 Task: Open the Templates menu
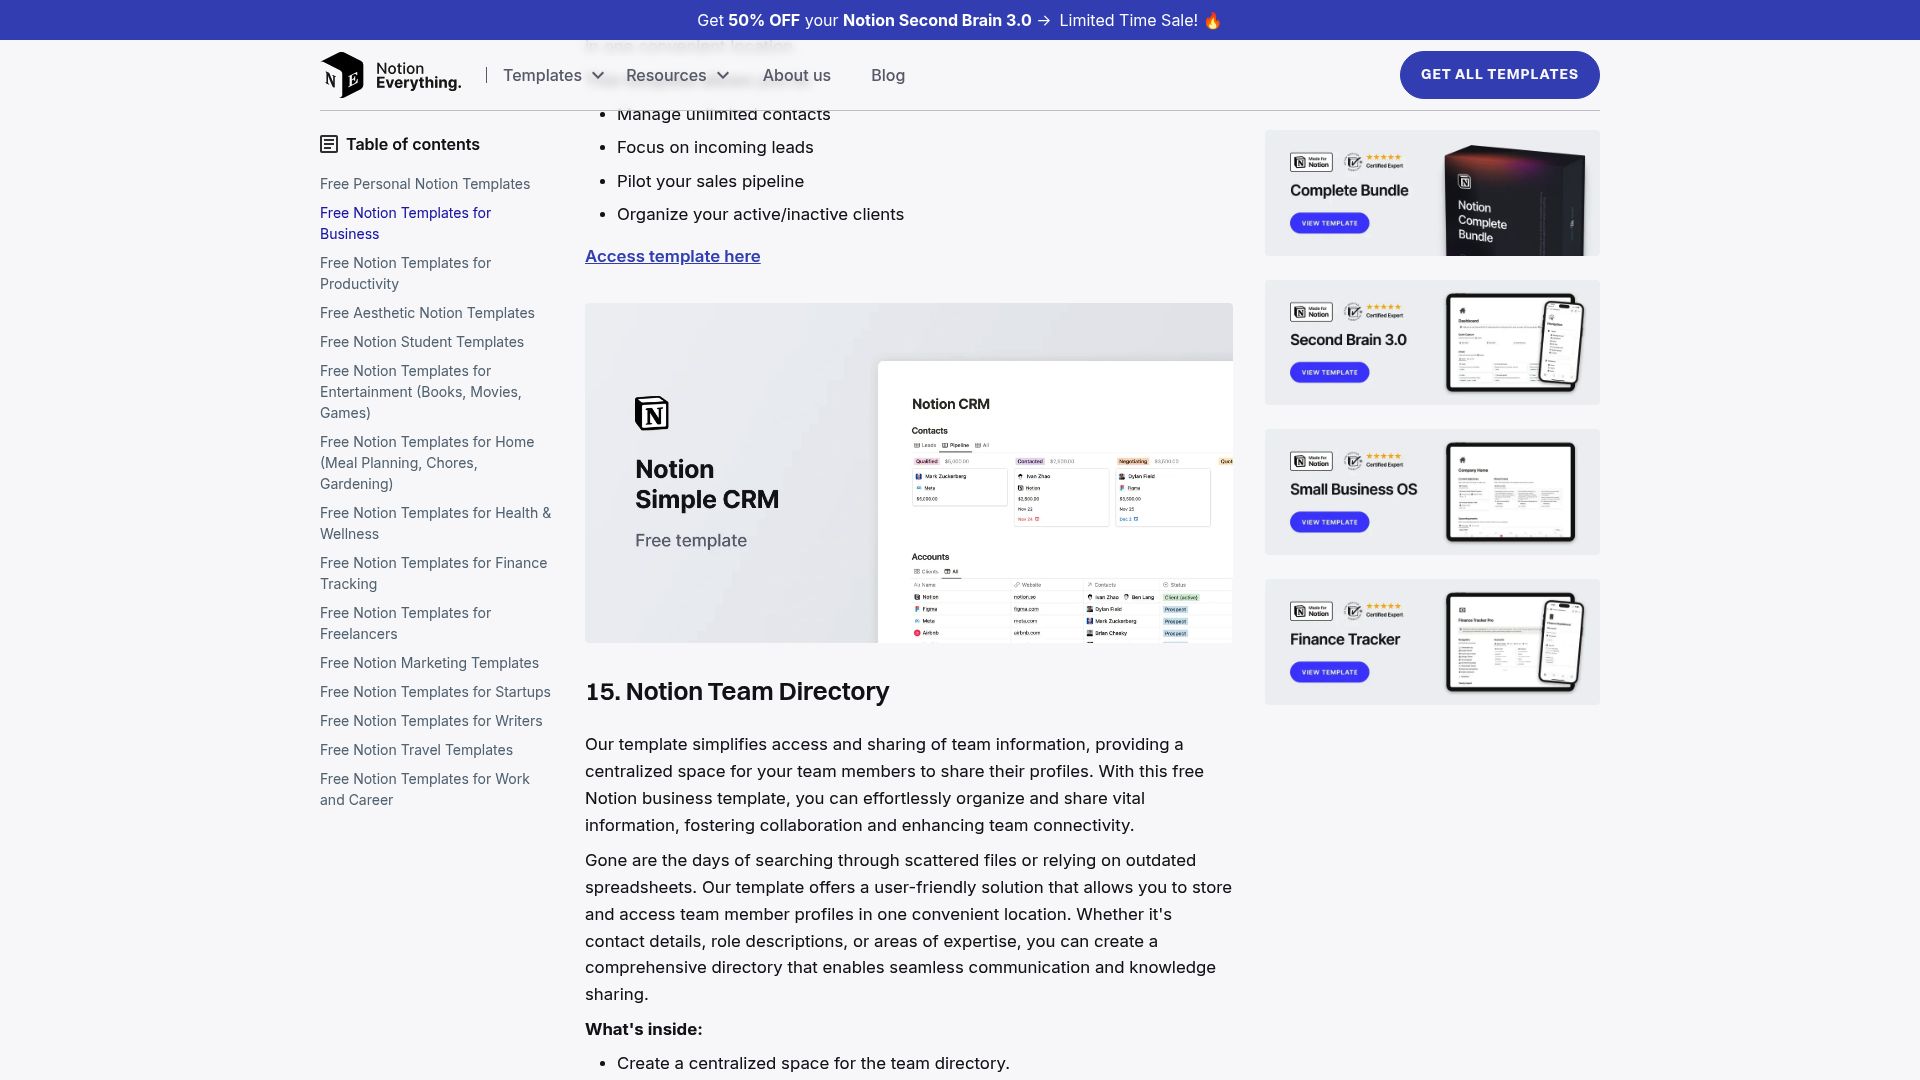(542, 75)
